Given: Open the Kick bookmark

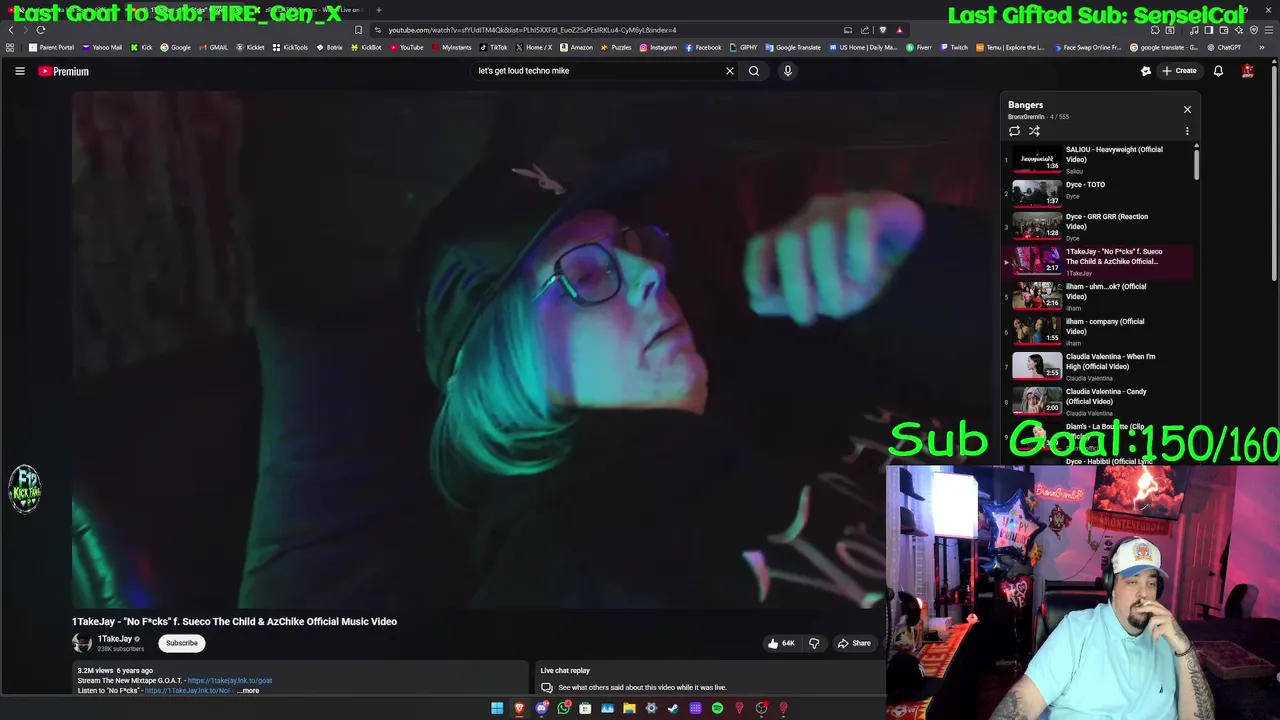Looking at the screenshot, I should pyautogui.click(x=141, y=47).
